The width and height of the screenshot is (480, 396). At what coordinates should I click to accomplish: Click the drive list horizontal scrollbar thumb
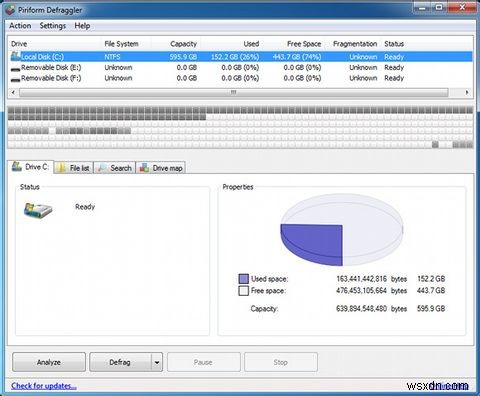[233, 92]
